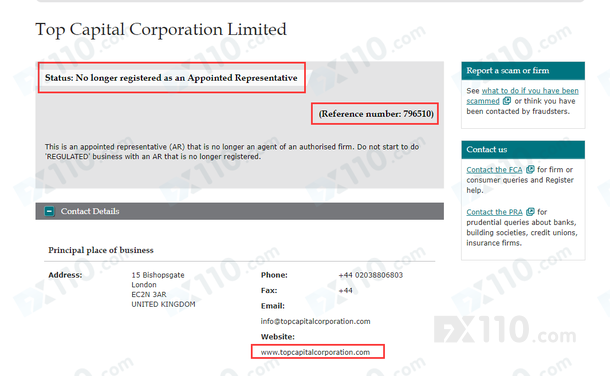
Task: Click the info@topcapitalcorporation.com email address
Action: click(x=316, y=321)
